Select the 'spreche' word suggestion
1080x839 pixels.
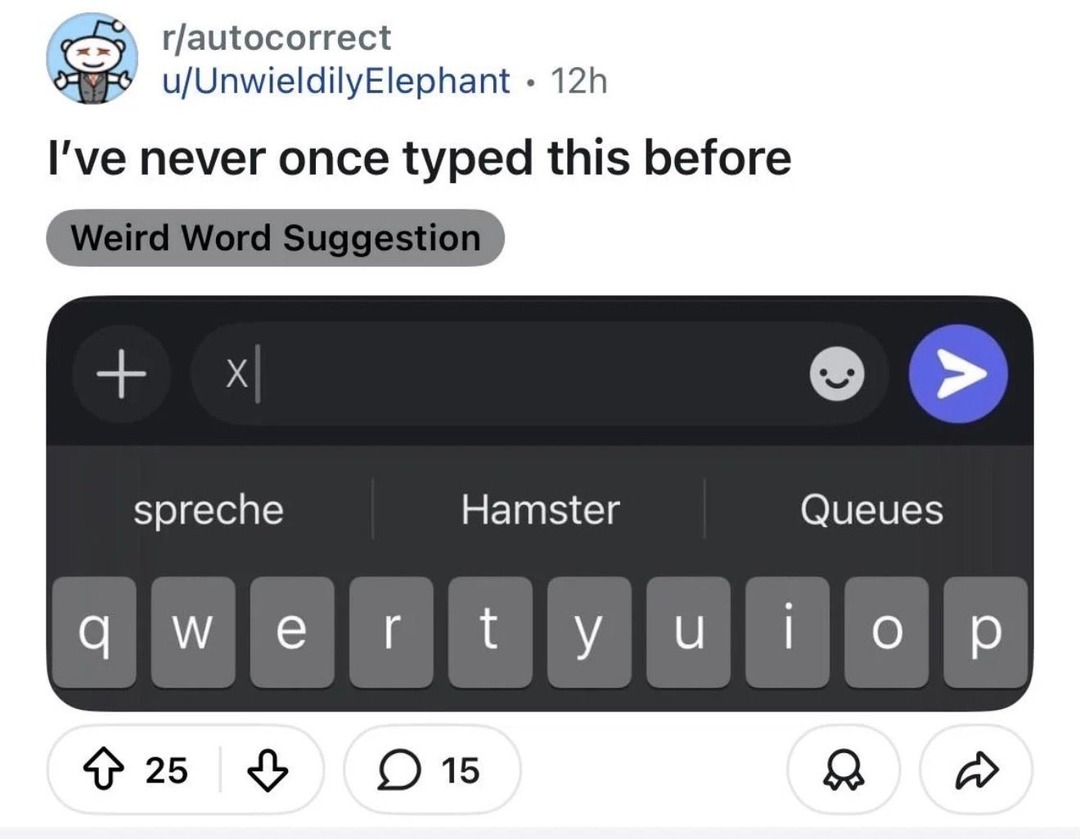[208, 510]
